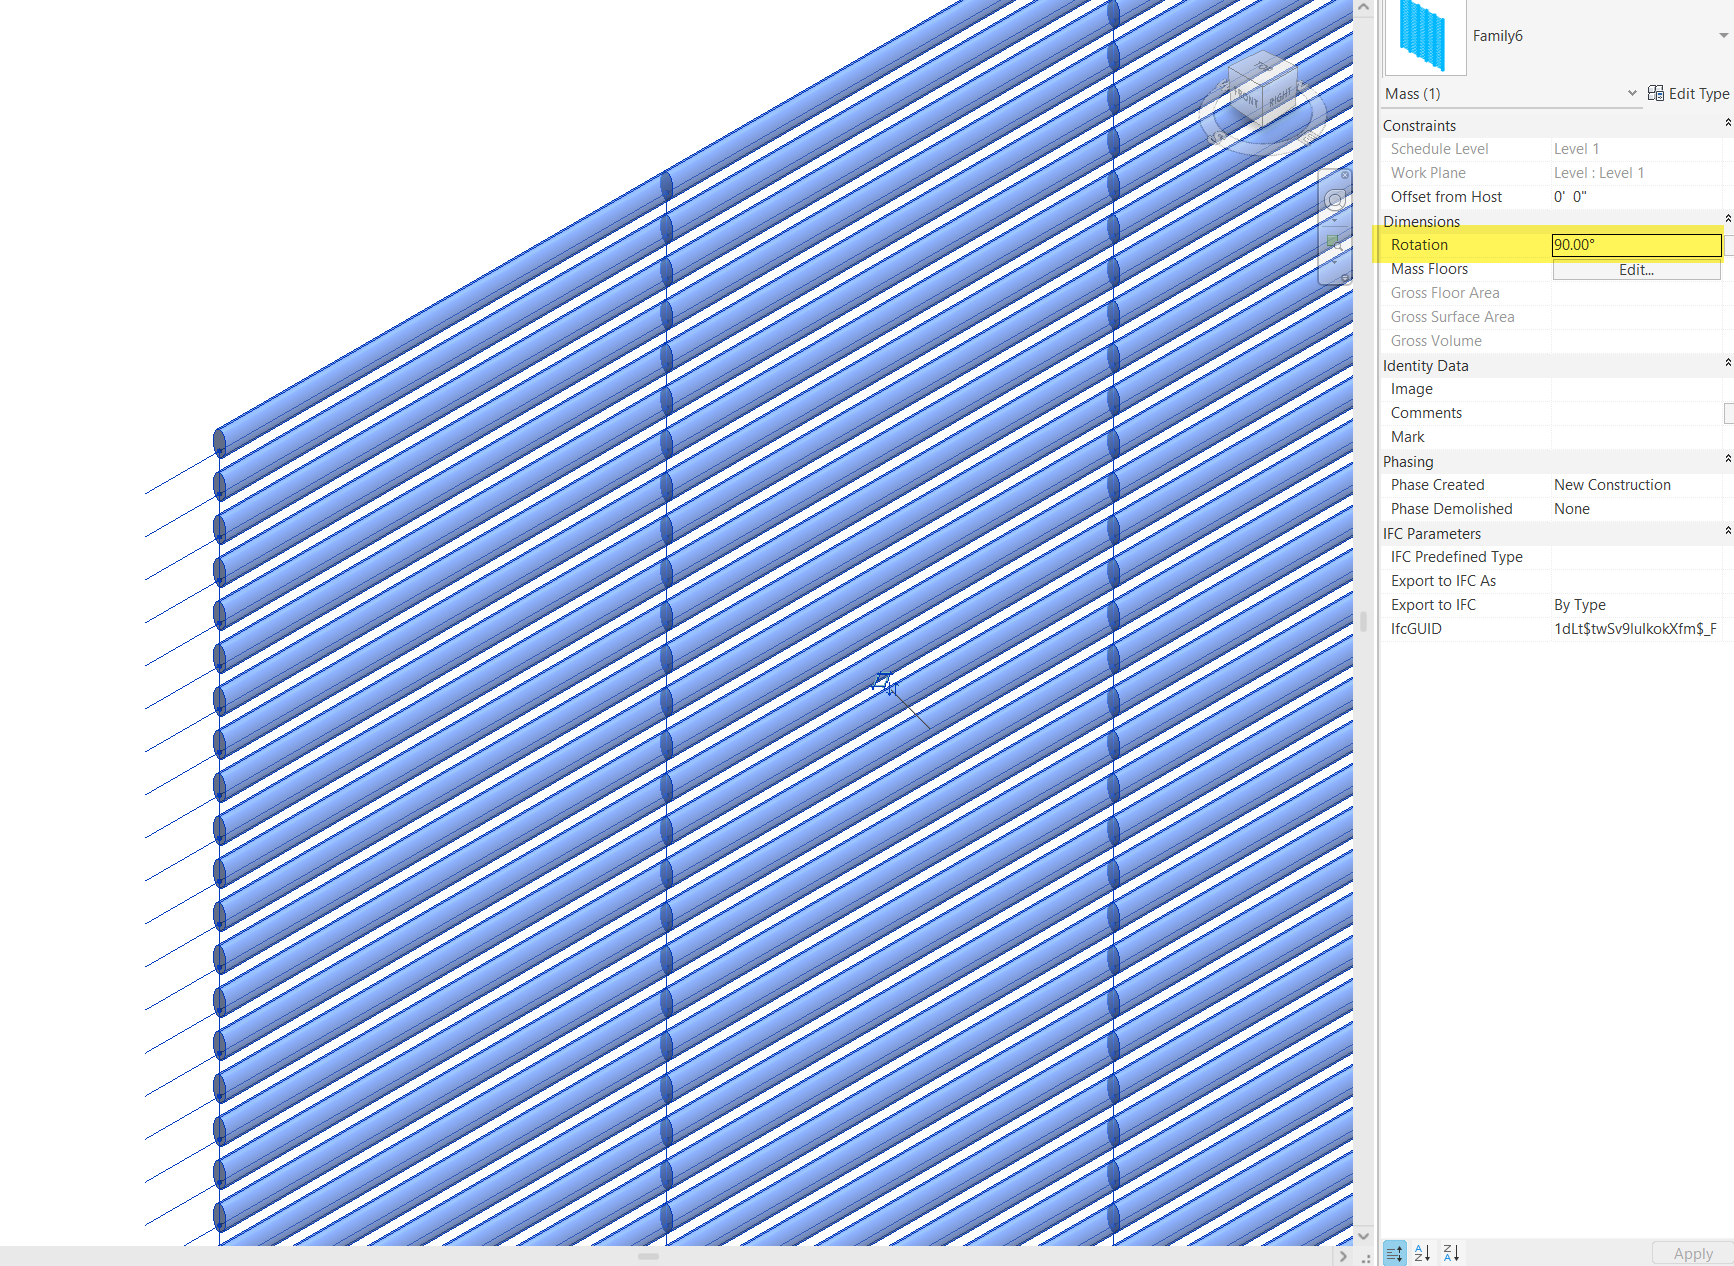
Task: Sort properties descending with Z-A icon
Action: (1450, 1253)
